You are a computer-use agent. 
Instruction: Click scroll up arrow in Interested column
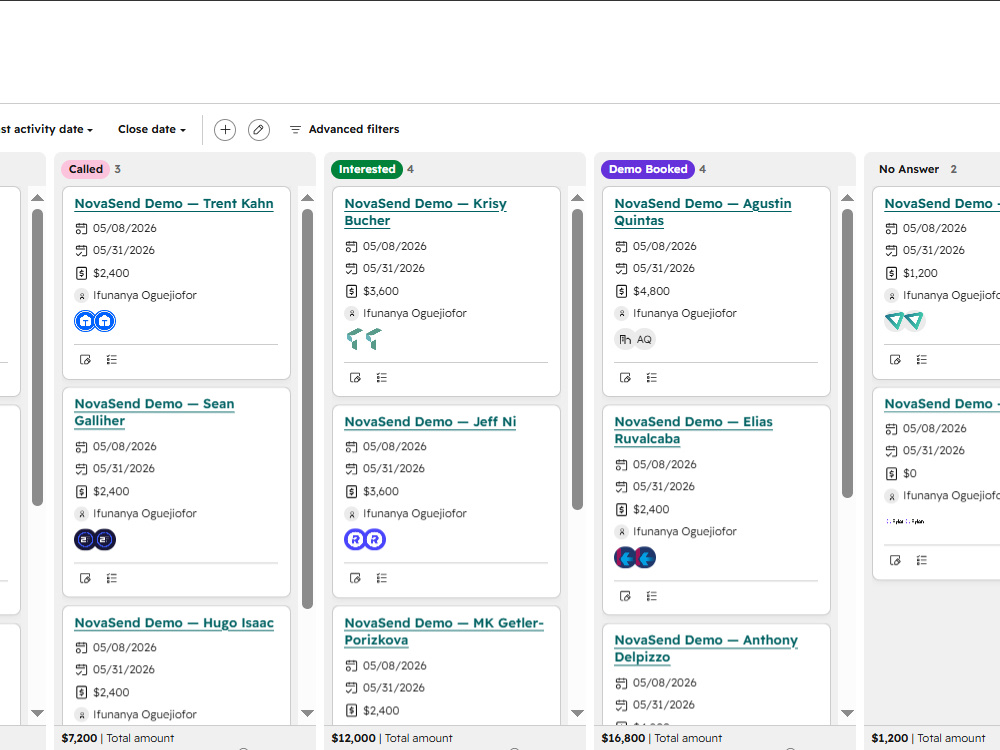tap(577, 198)
